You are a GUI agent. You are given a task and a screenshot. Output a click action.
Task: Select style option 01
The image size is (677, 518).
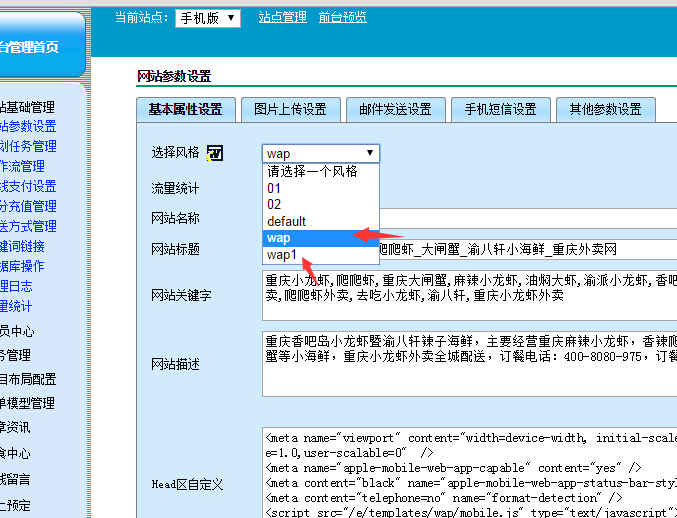[x=321, y=188]
